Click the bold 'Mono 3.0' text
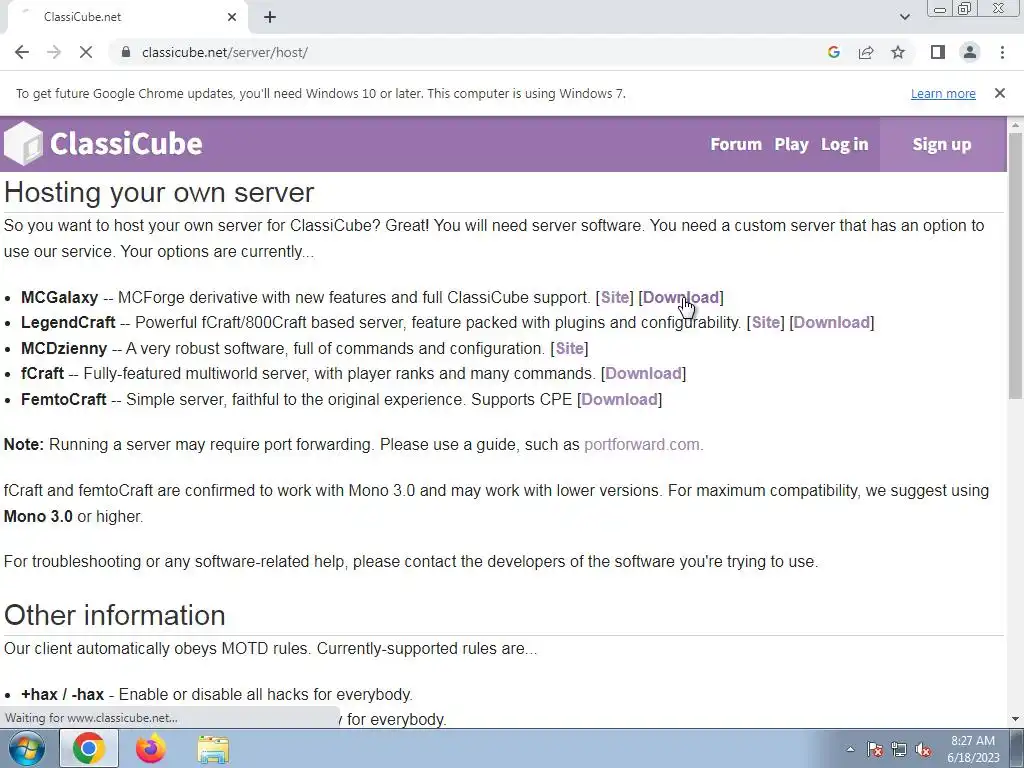 coord(38,517)
